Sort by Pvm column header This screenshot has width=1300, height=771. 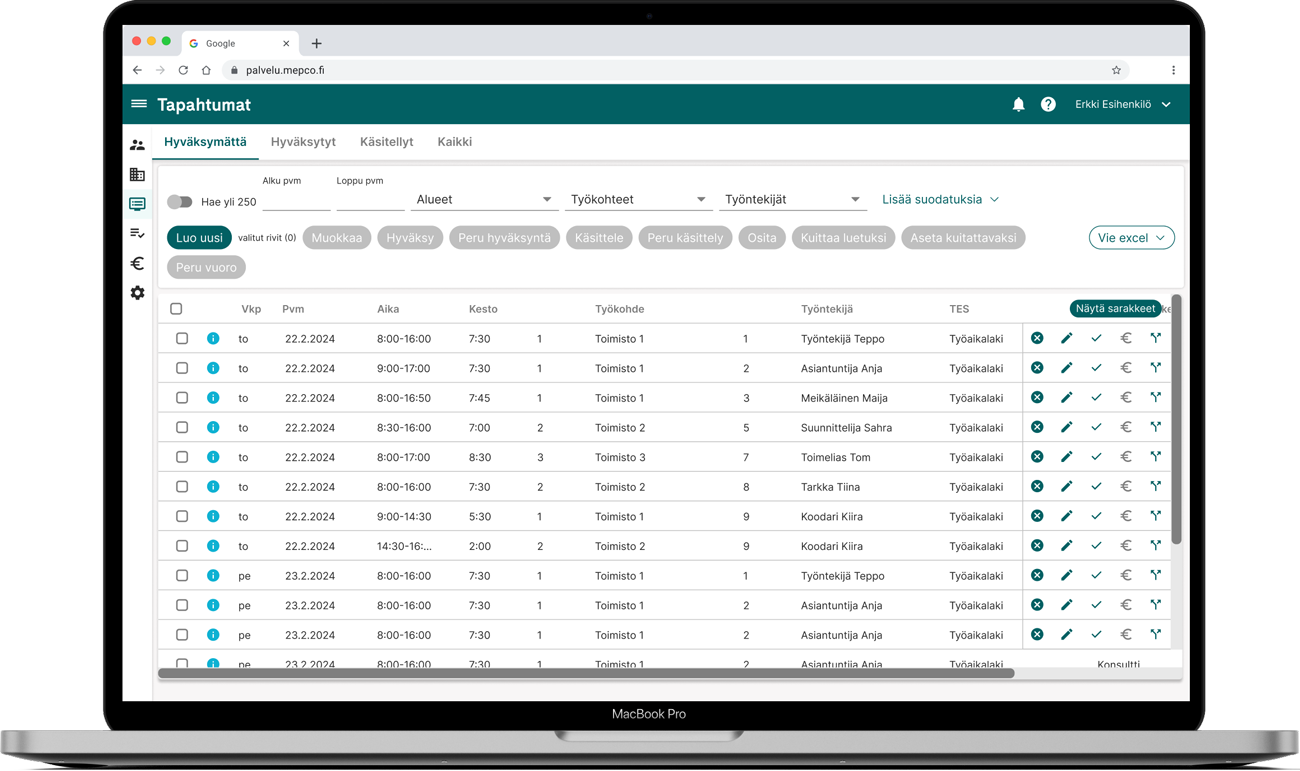click(x=293, y=309)
